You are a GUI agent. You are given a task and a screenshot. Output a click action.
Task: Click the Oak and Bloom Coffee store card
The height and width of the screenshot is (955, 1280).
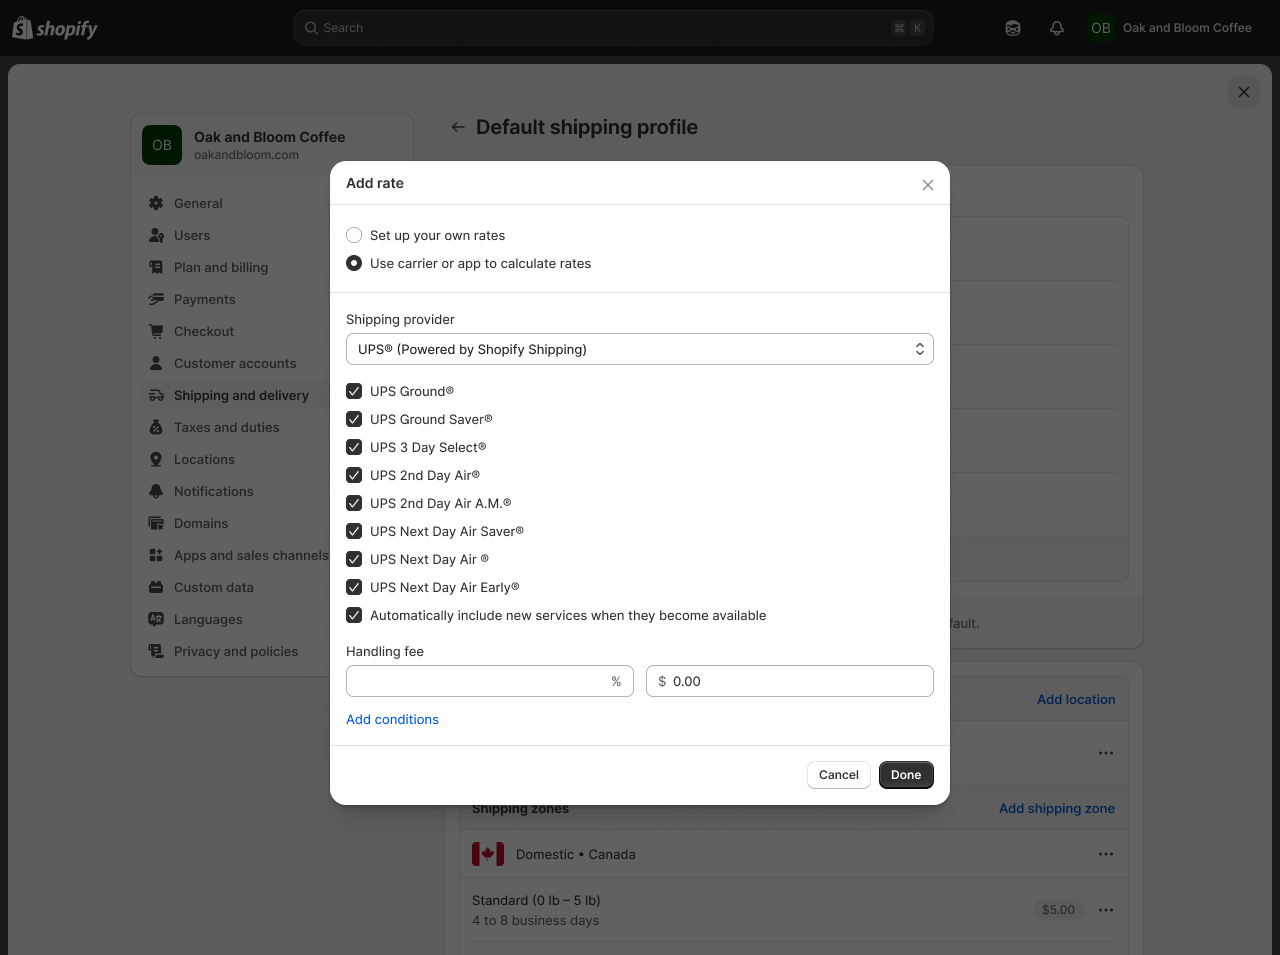tap(272, 145)
